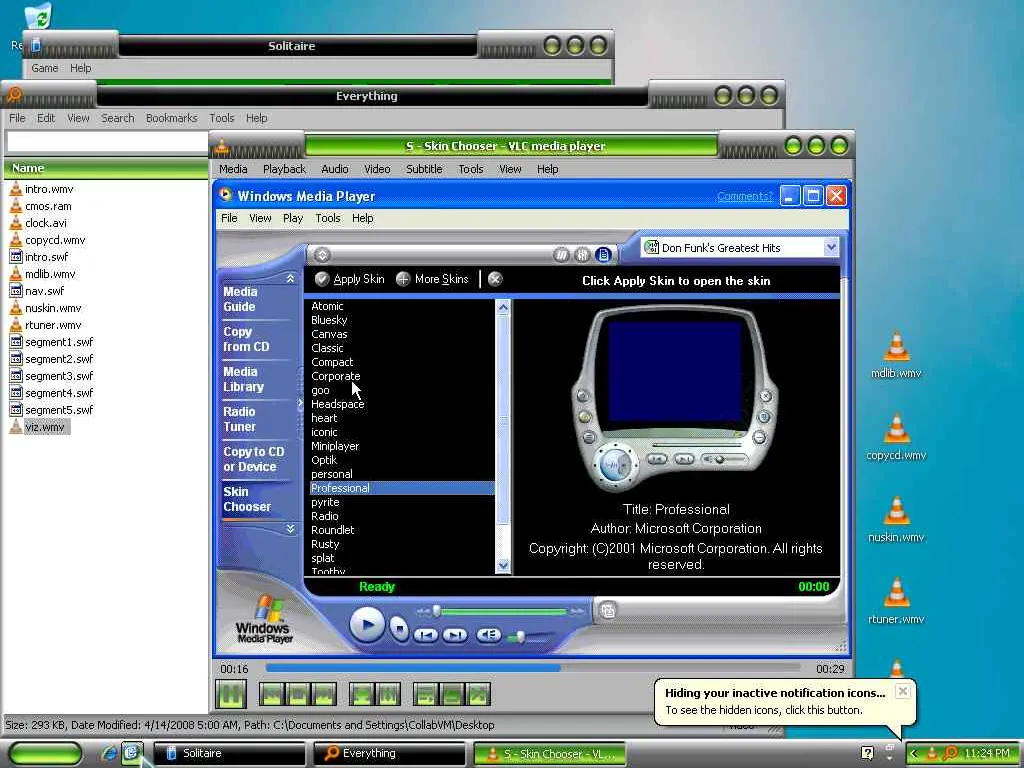Screen dimensions: 1024x768
Task: Switch WMP to compact mode via the corner icon
Action: click(x=607, y=611)
